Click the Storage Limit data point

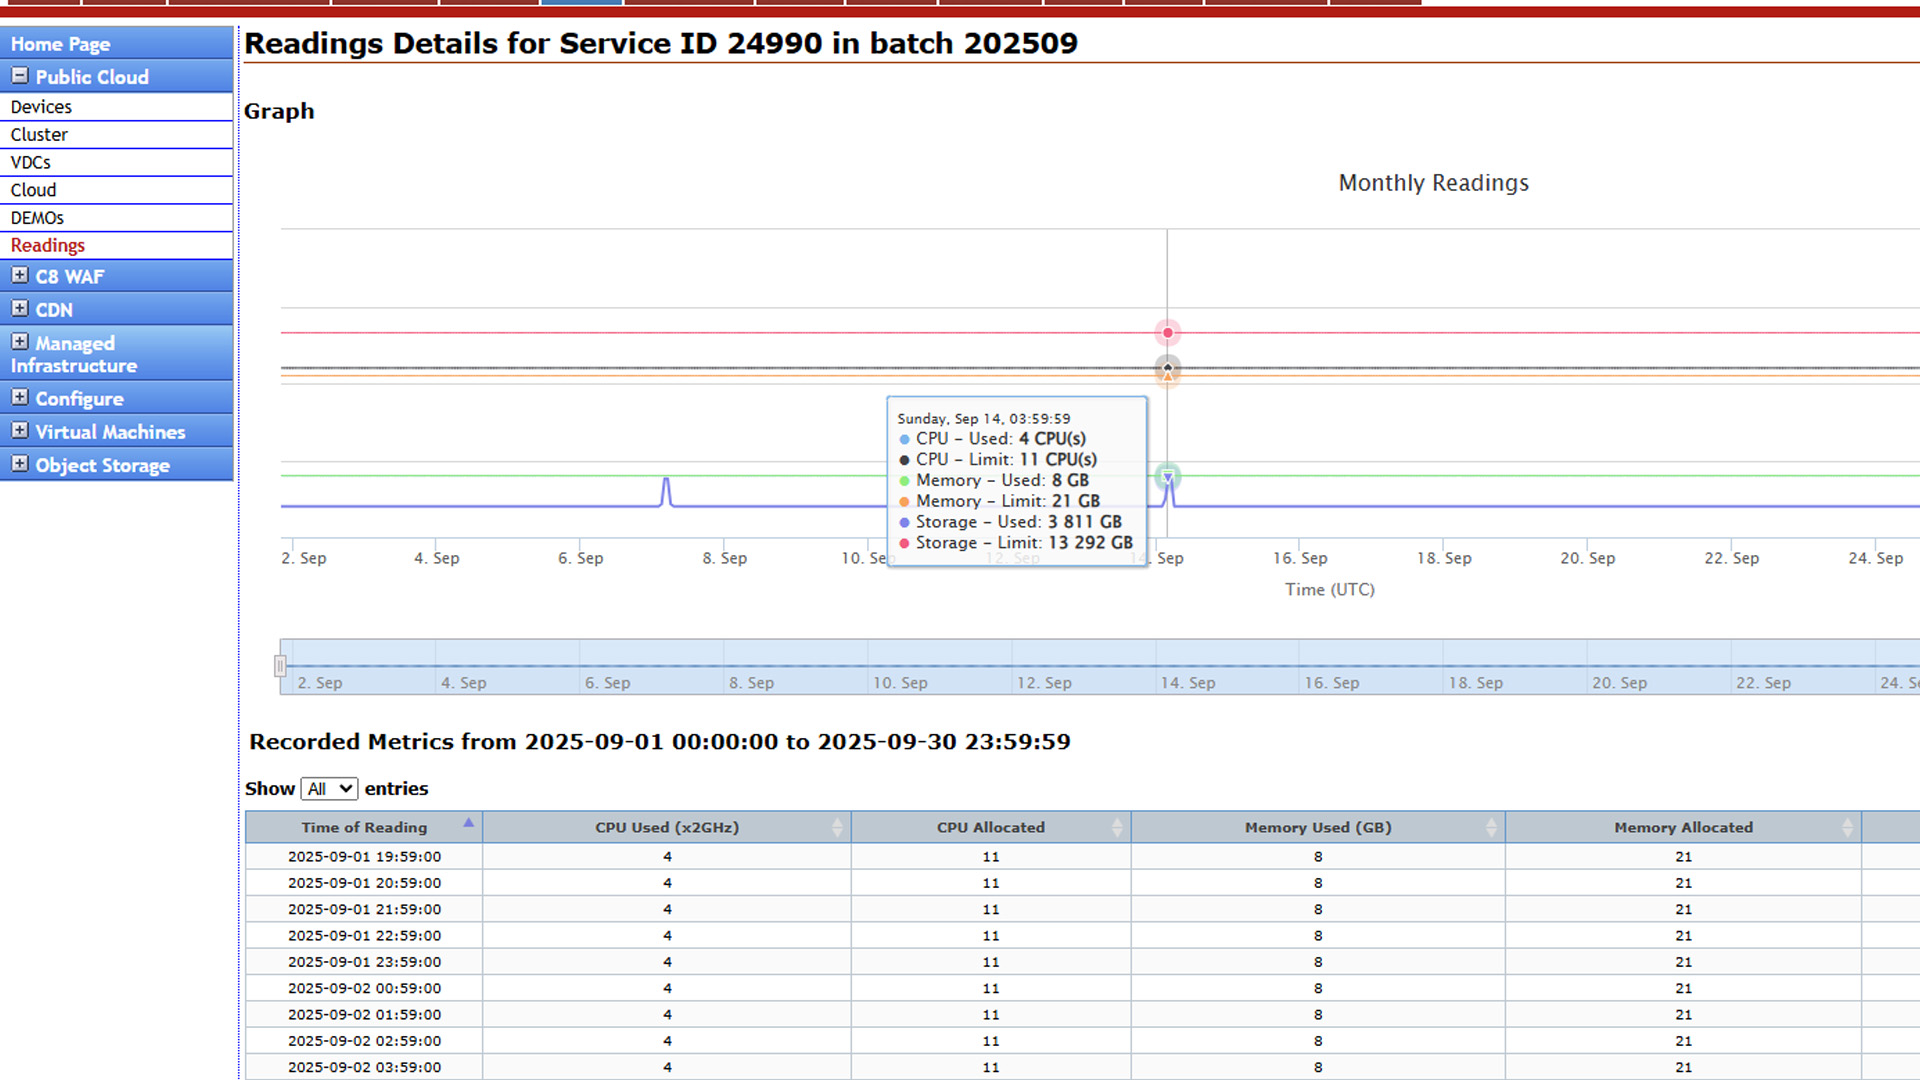coord(1167,333)
